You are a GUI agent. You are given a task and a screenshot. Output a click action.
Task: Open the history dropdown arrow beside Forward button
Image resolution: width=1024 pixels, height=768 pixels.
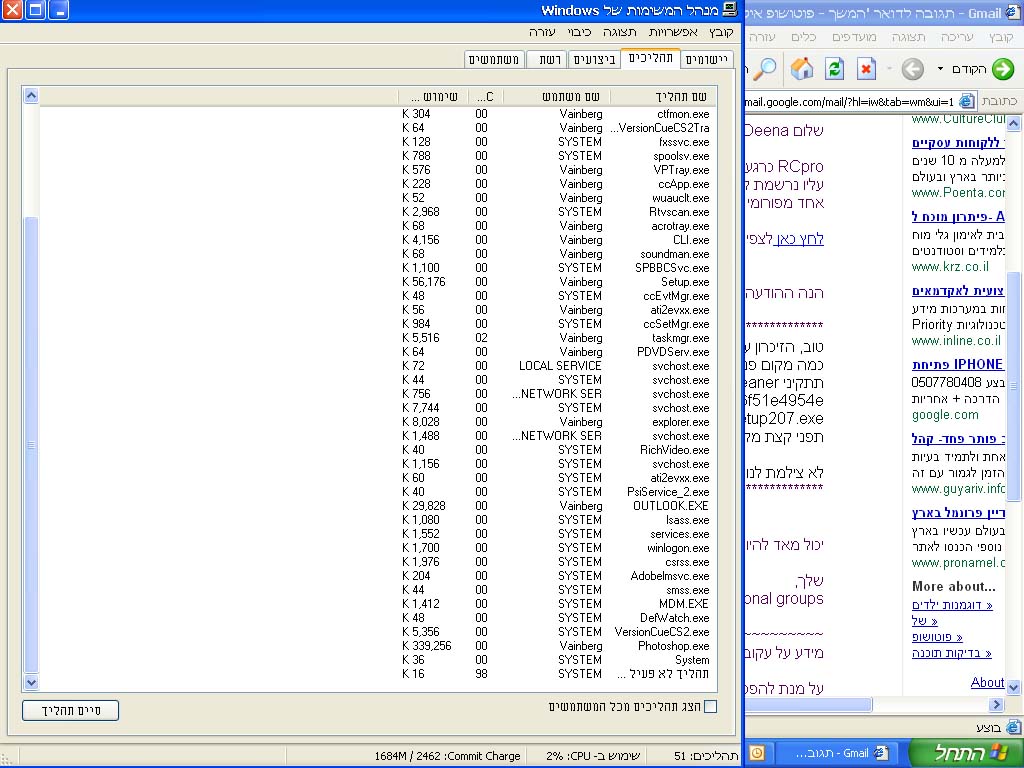[x=941, y=69]
